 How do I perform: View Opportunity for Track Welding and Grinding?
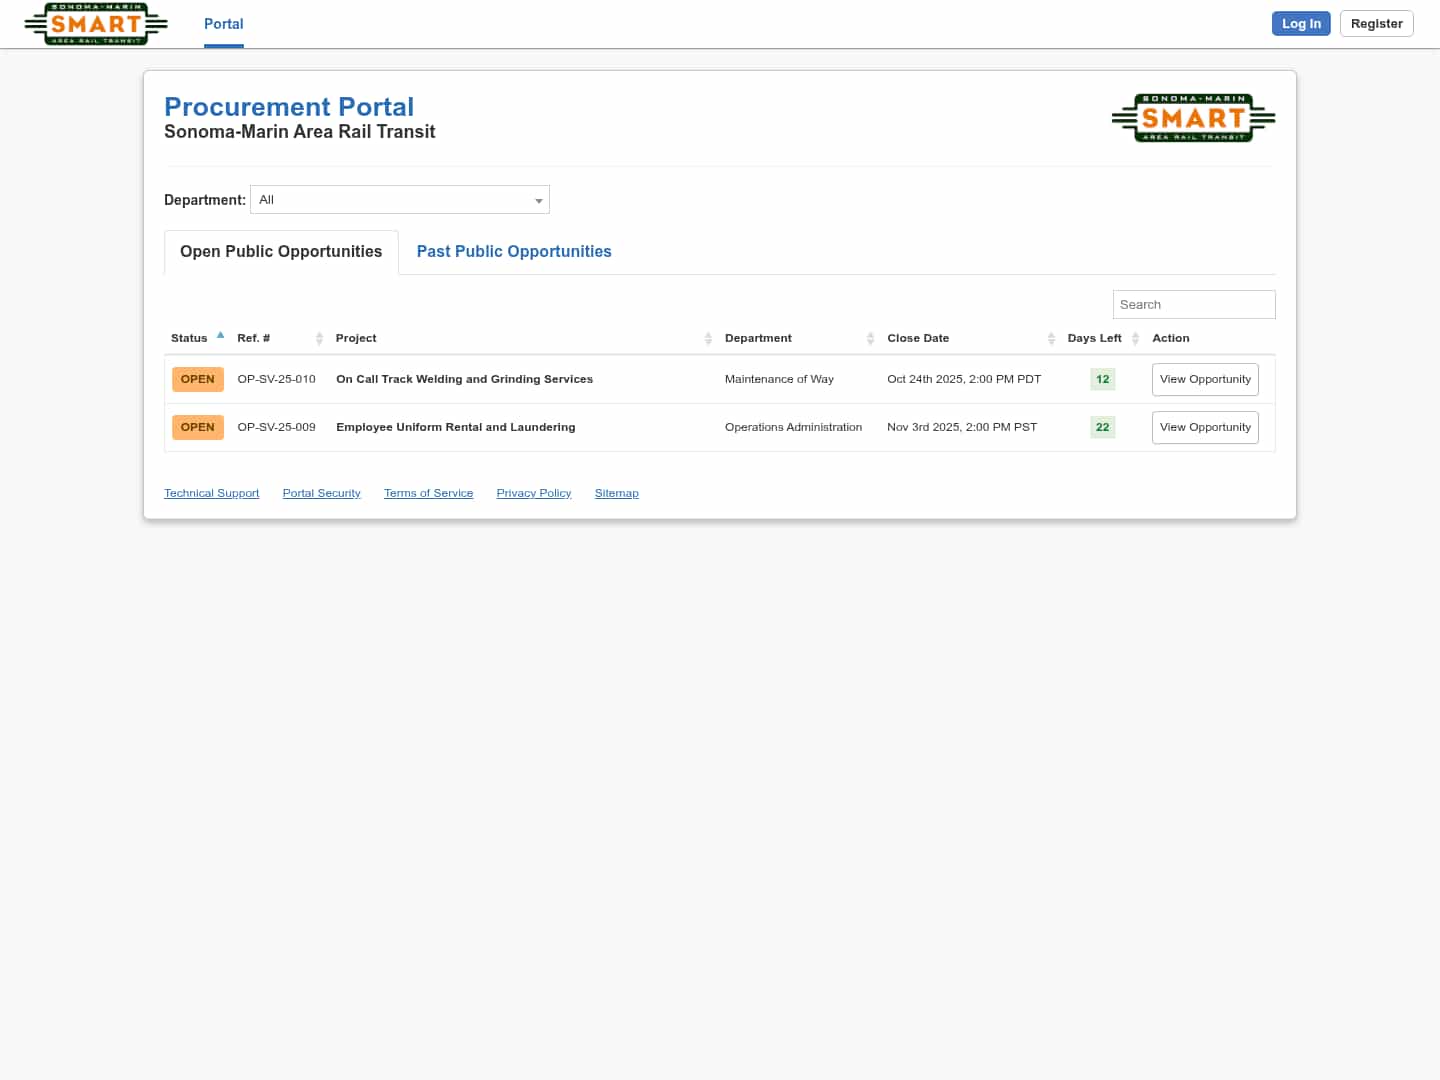[1205, 380]
